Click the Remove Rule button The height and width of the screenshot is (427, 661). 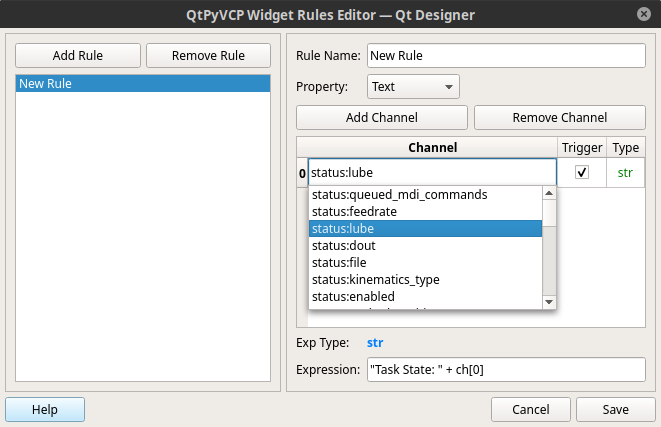pyautogui.click(x=208, y=55)
